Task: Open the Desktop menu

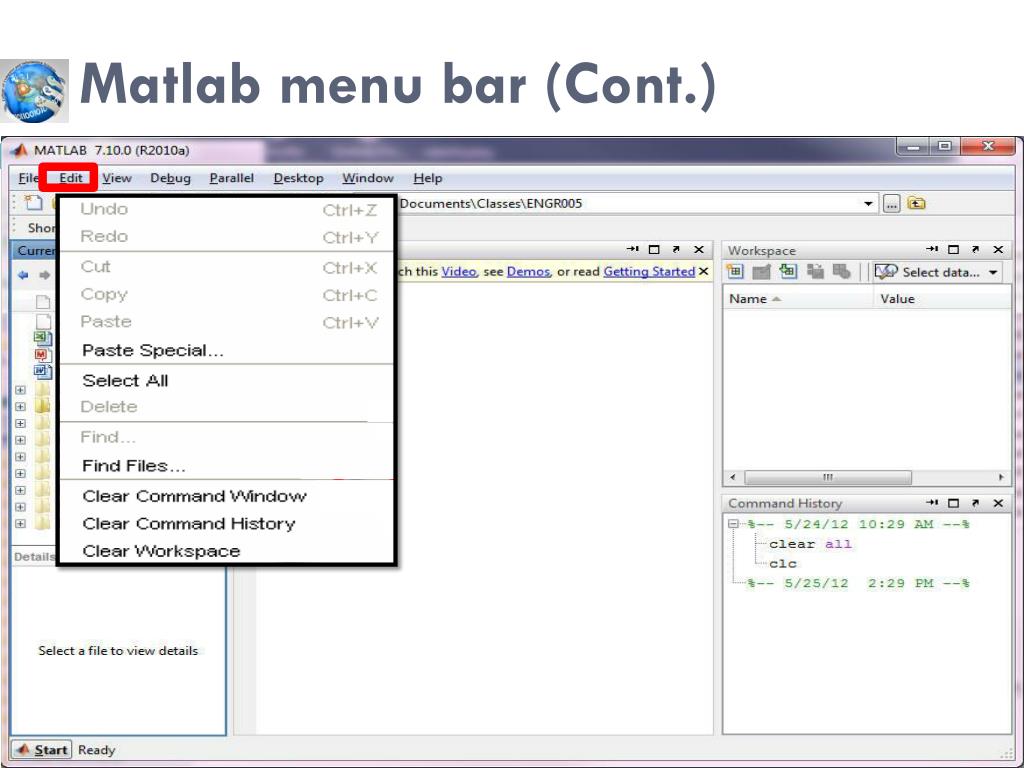Action: pos(298,178)
